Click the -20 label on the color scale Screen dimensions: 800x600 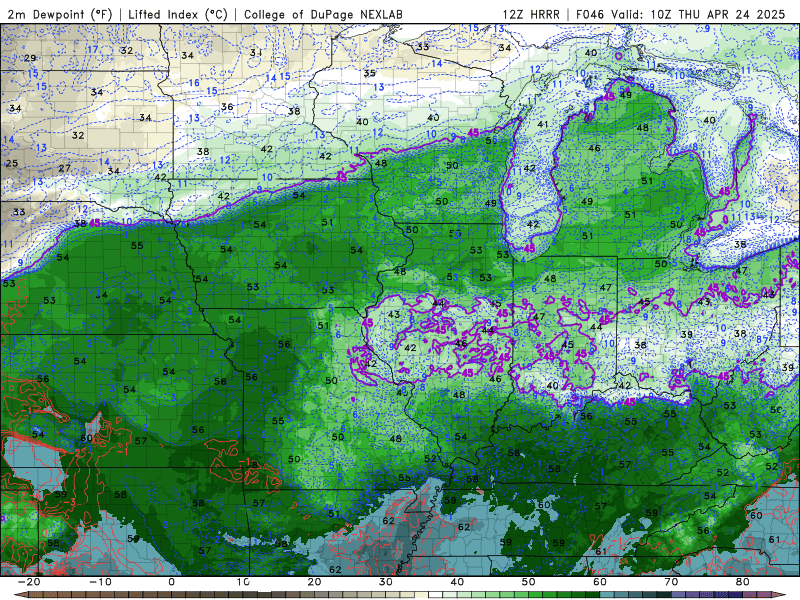tap(29, 582)
